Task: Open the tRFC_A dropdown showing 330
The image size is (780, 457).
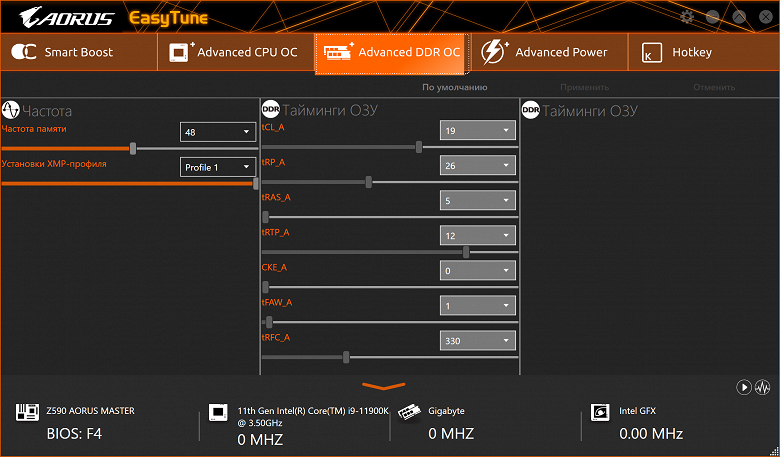Action: [478, 341]
